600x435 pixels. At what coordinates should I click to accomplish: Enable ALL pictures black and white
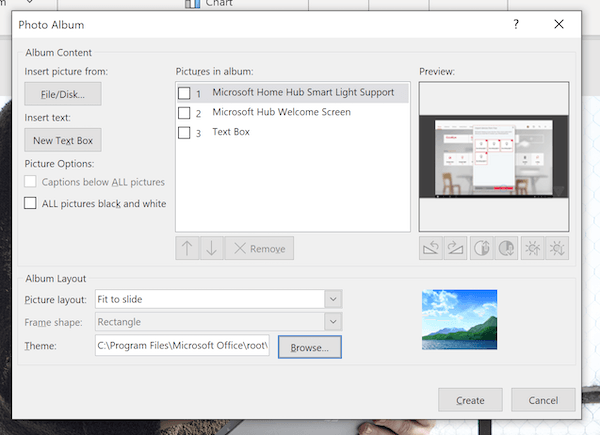30,203
